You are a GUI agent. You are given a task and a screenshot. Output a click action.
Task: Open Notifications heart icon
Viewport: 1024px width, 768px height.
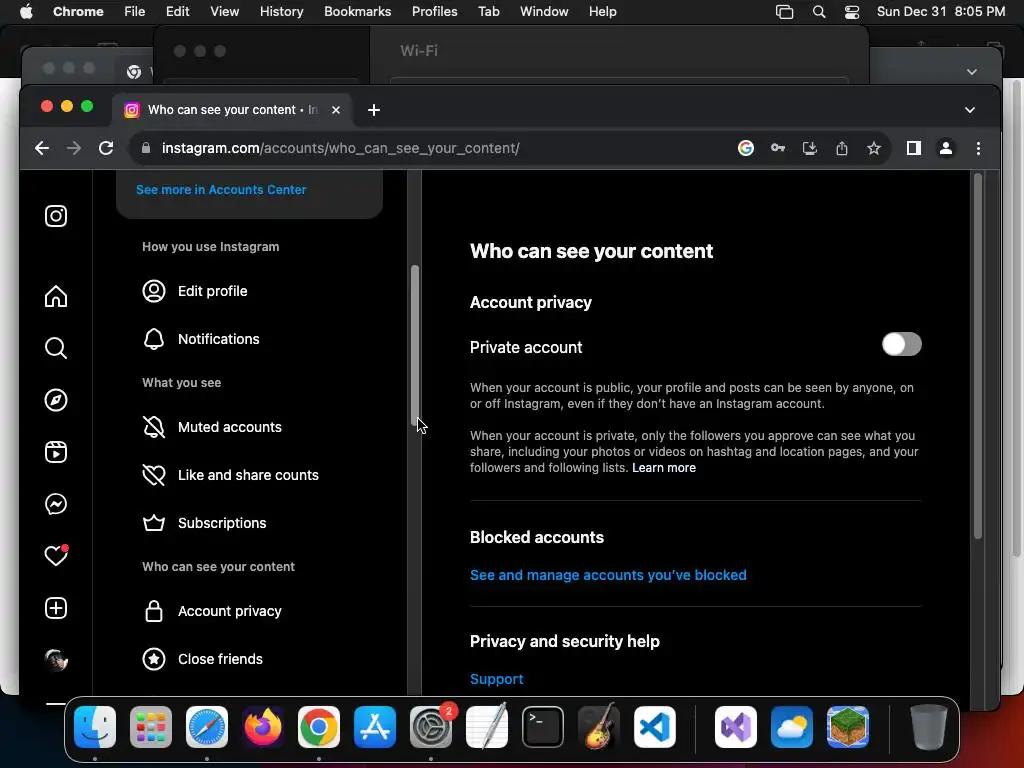click(56, 556)
